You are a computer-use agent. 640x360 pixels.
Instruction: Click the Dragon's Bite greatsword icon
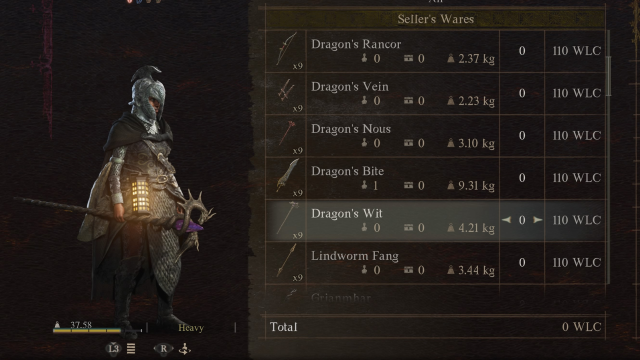287,175
